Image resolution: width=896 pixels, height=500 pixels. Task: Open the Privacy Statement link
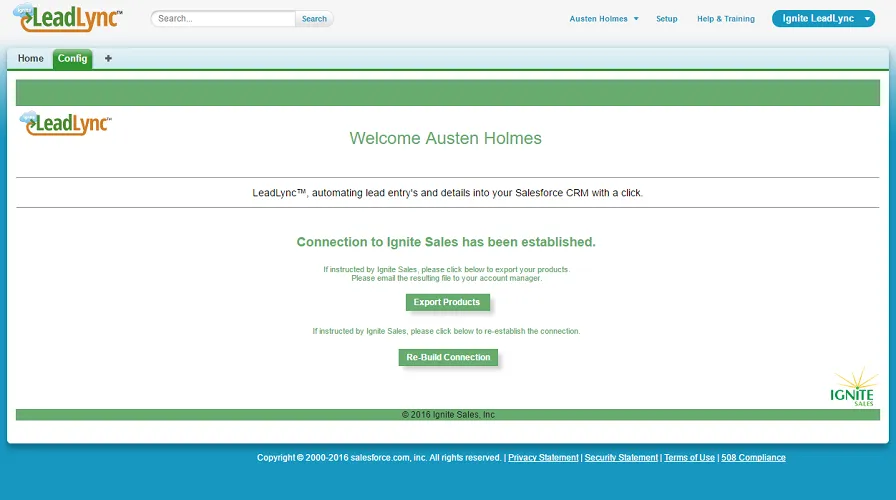point(543,458)
